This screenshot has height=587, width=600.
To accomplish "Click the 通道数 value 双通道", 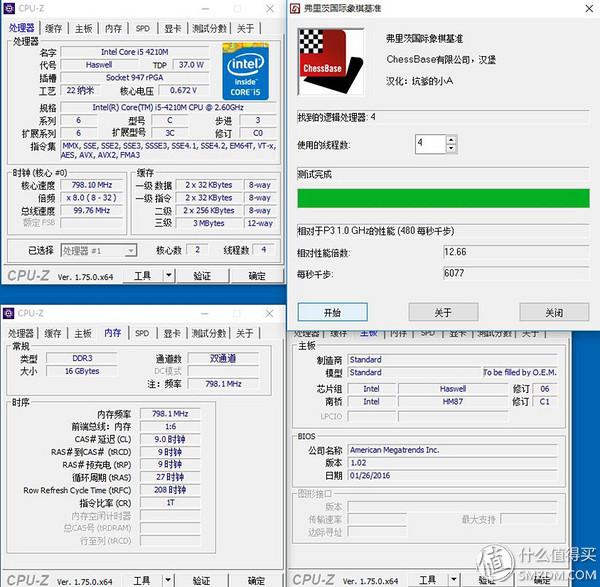I will 223,358.
